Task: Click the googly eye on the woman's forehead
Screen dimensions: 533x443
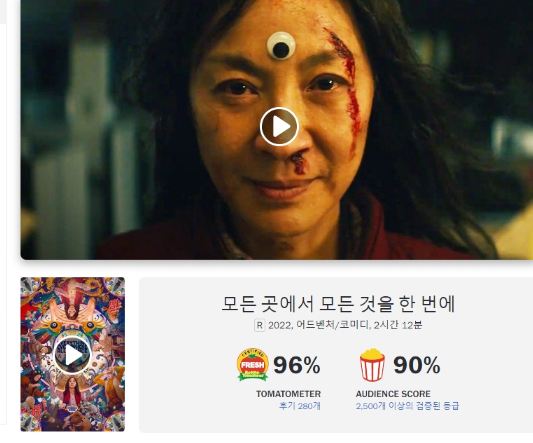Action: (x=281, y=46)
